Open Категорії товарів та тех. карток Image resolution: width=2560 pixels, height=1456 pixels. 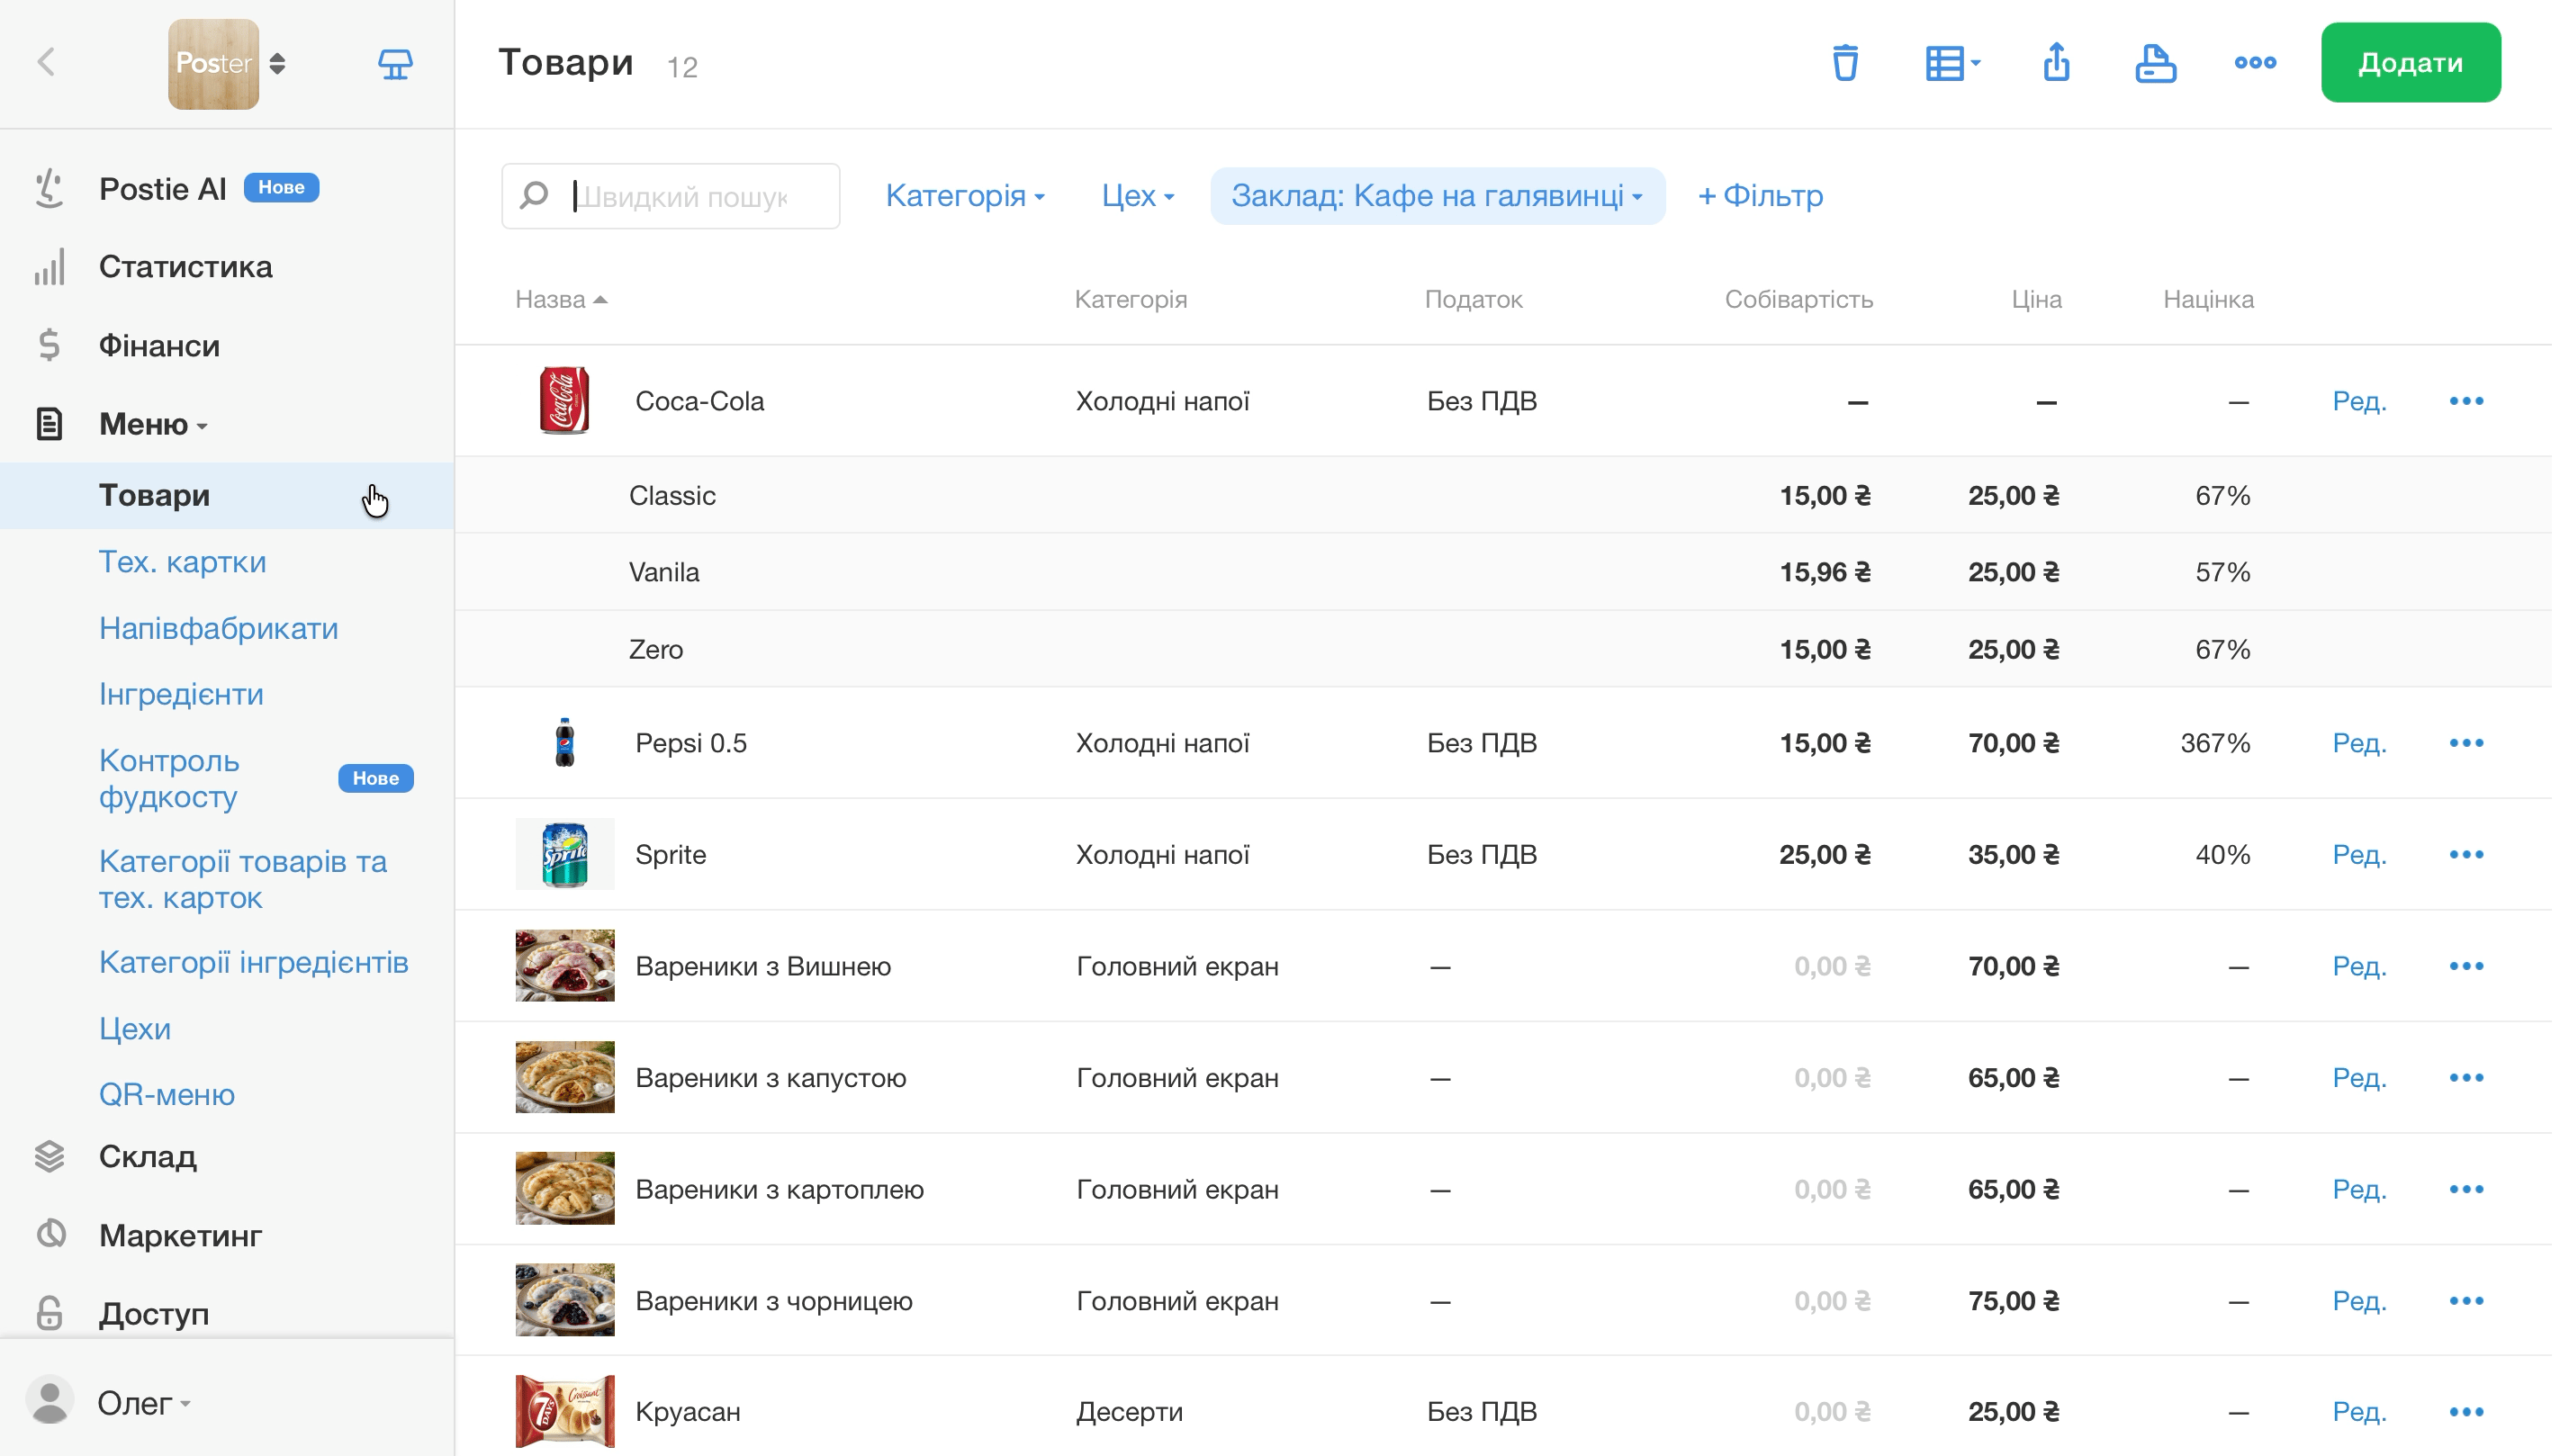pyautogui.click(x=242, y=880)
